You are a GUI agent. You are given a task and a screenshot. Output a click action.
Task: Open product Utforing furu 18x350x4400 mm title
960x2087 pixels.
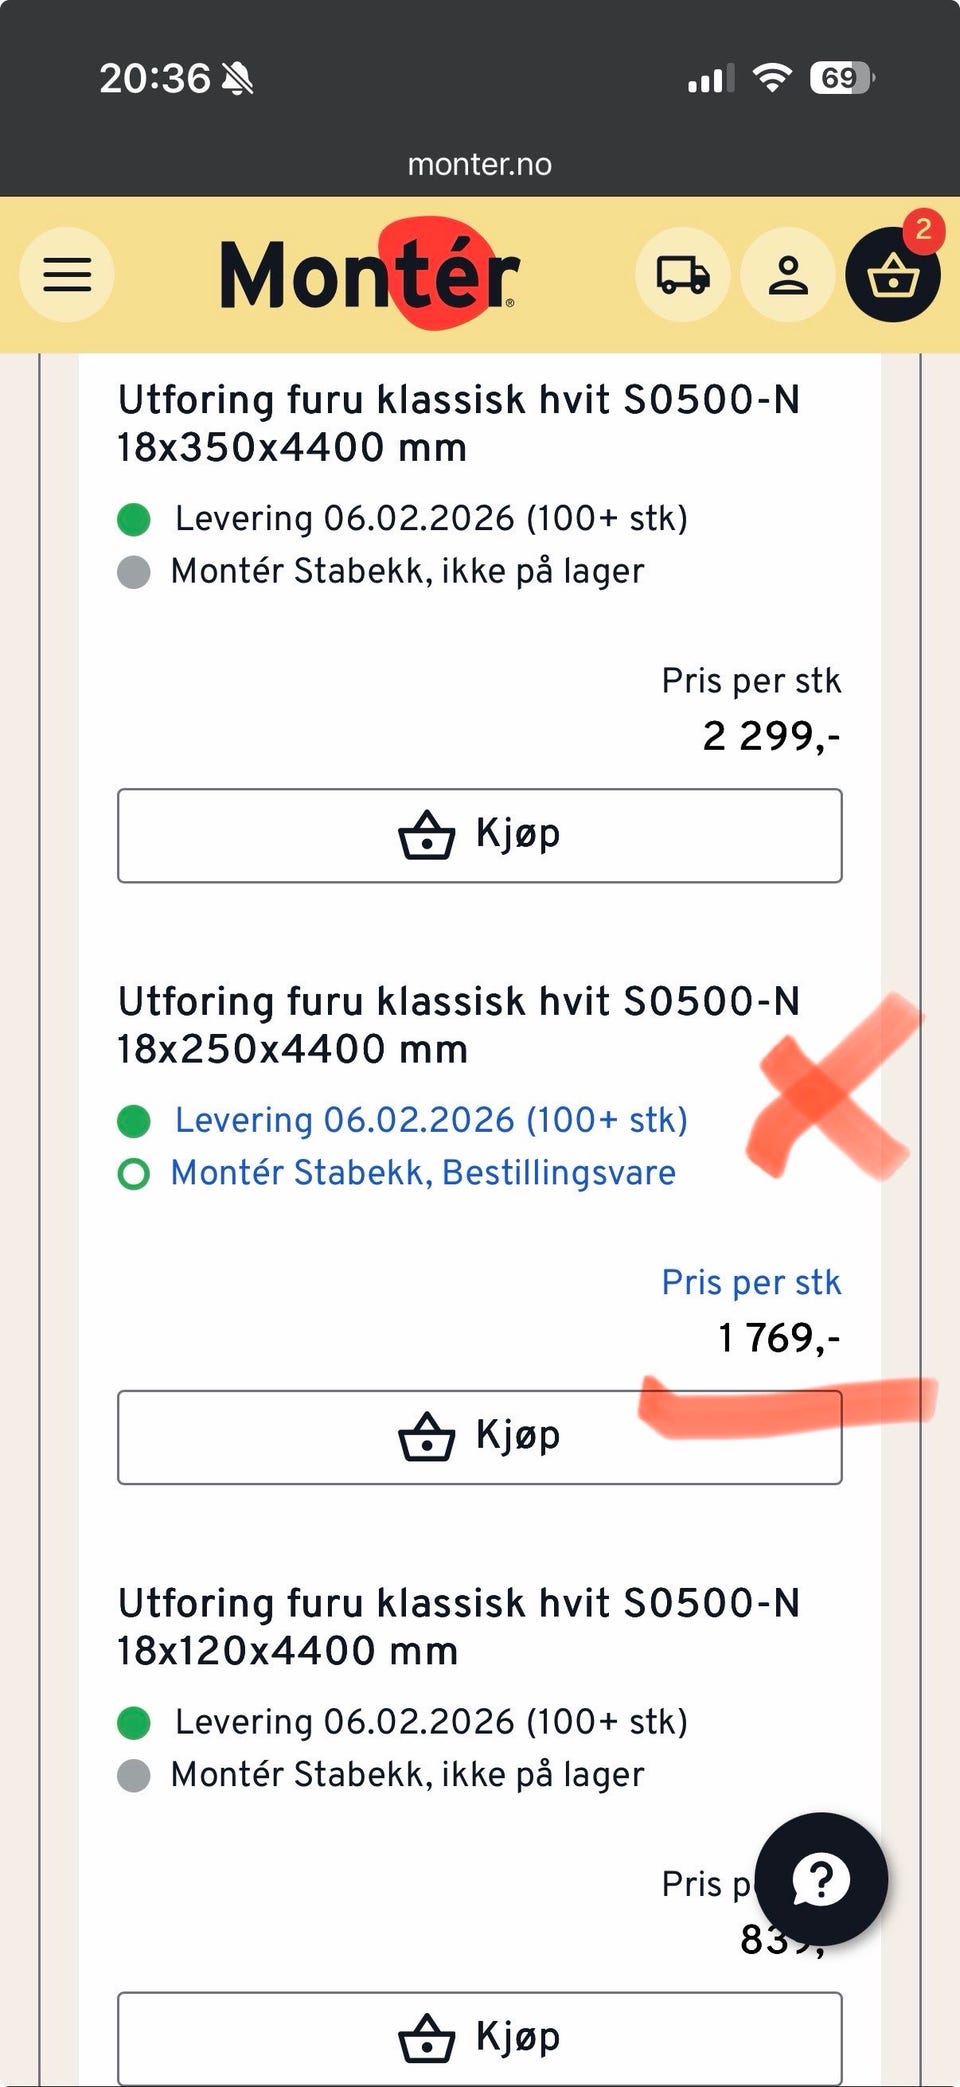pos(459,423)
